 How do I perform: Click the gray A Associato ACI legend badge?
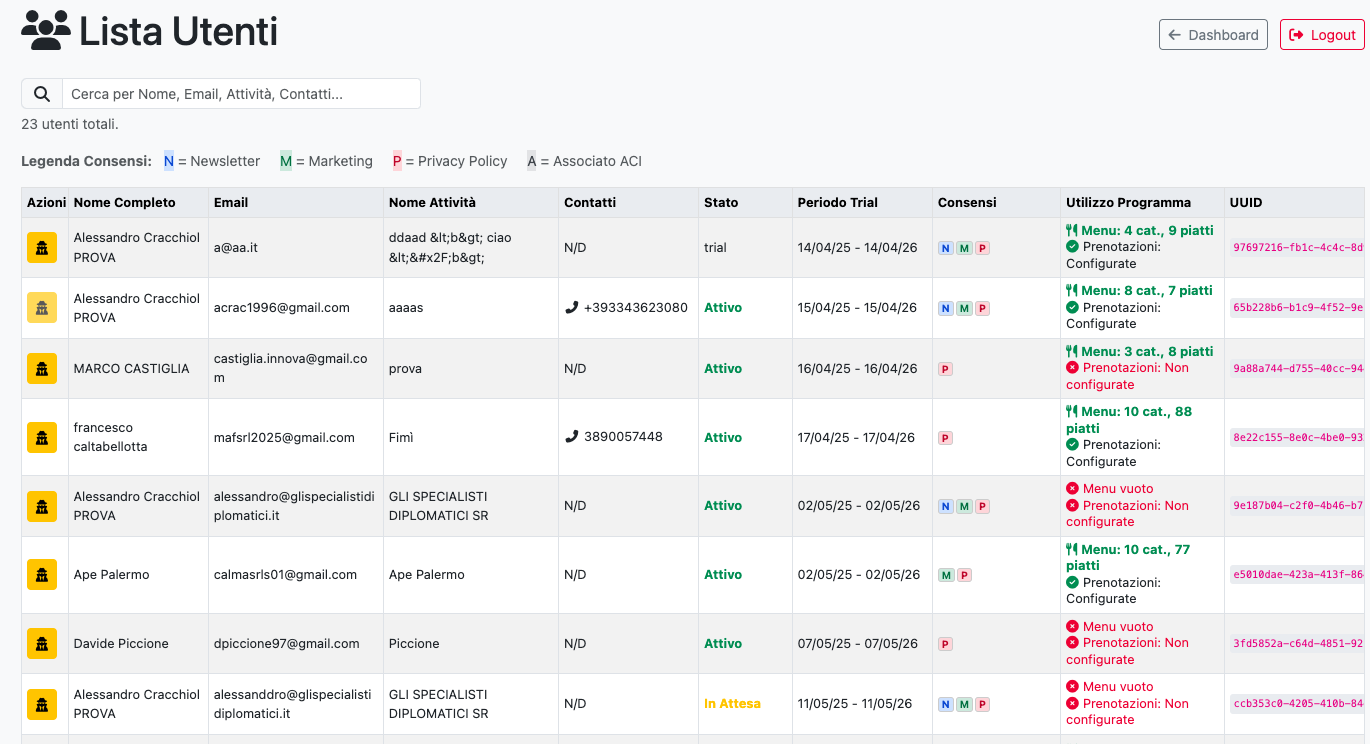pyautogui.click(x=532, y=161)
